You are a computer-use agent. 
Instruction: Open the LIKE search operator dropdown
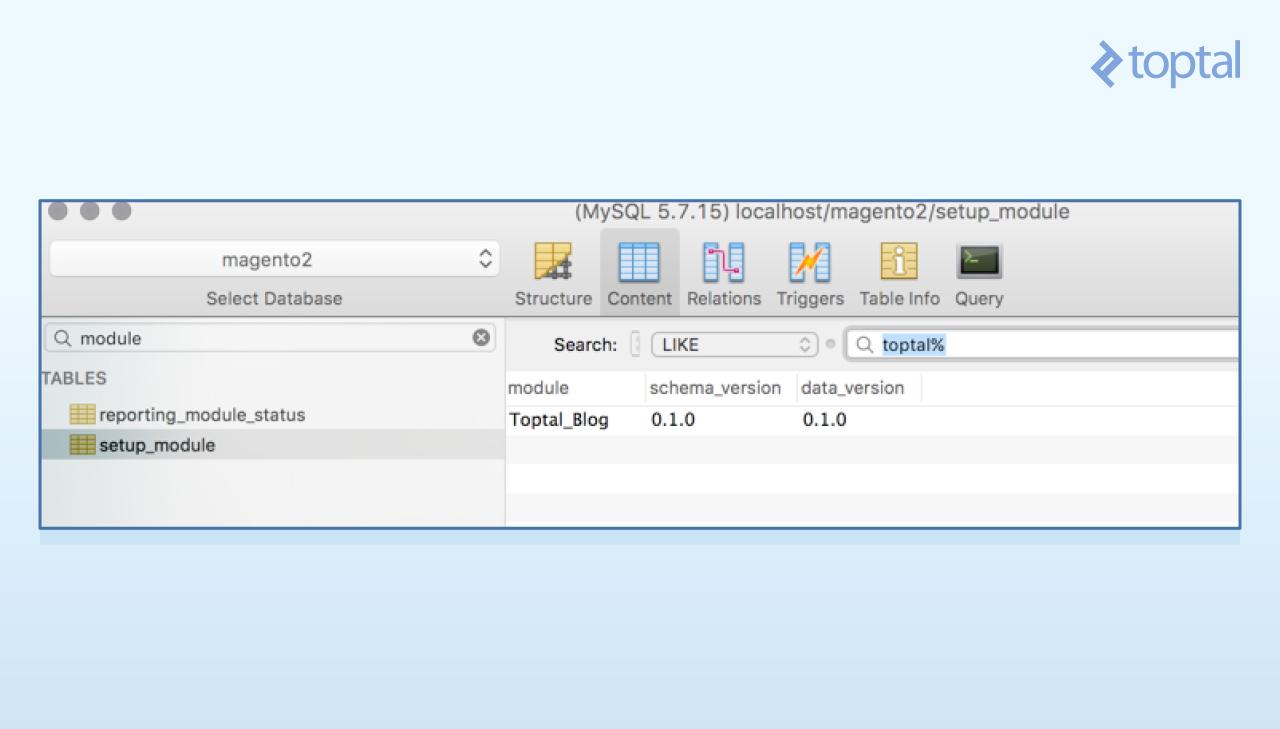(x=735, y=344)
